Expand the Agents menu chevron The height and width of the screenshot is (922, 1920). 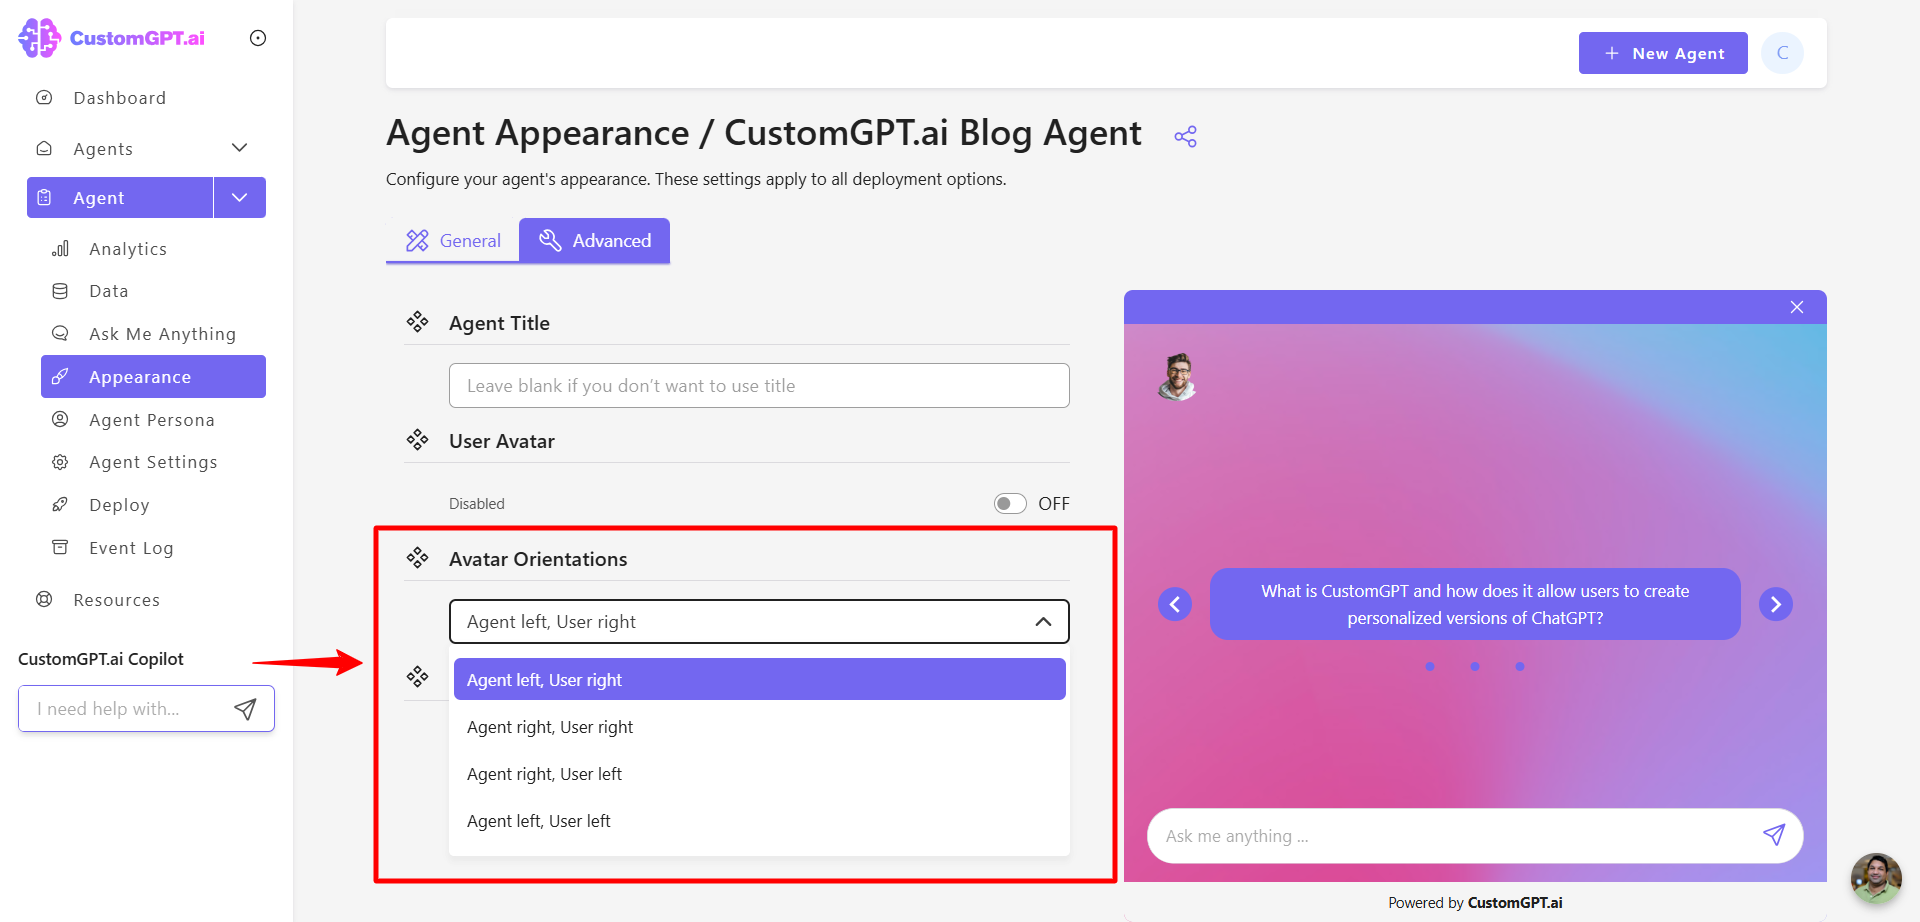pyautogui.click(x=239, y=148)
